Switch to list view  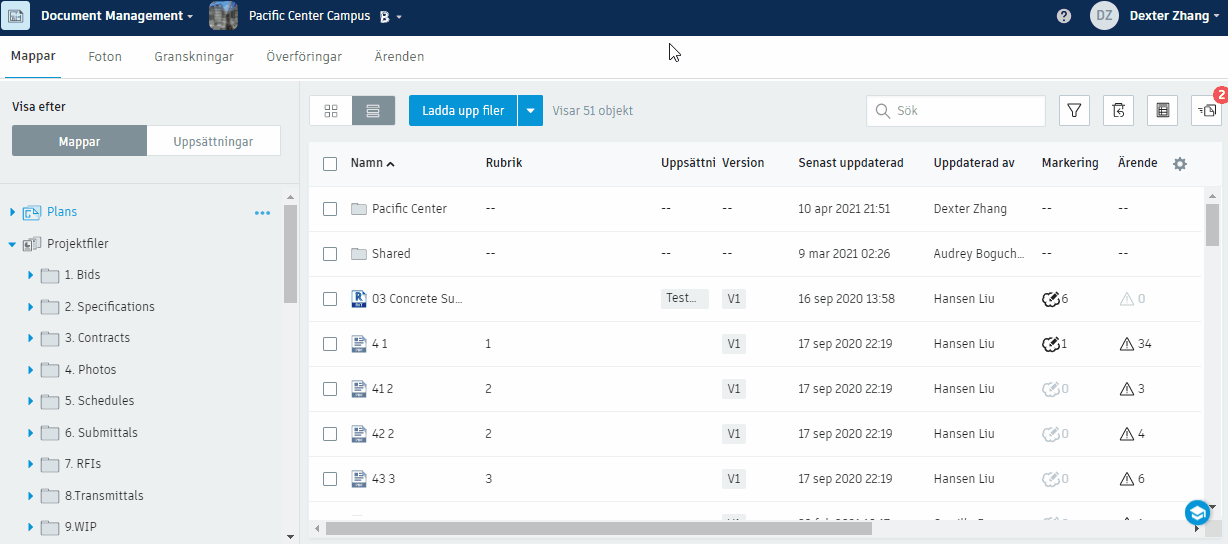[x=374, y=111]
